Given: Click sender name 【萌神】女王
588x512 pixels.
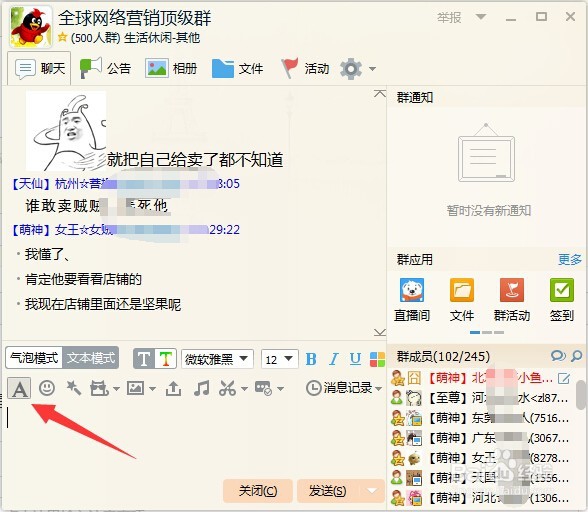Looking at the screenshot, I should (62, 230).
